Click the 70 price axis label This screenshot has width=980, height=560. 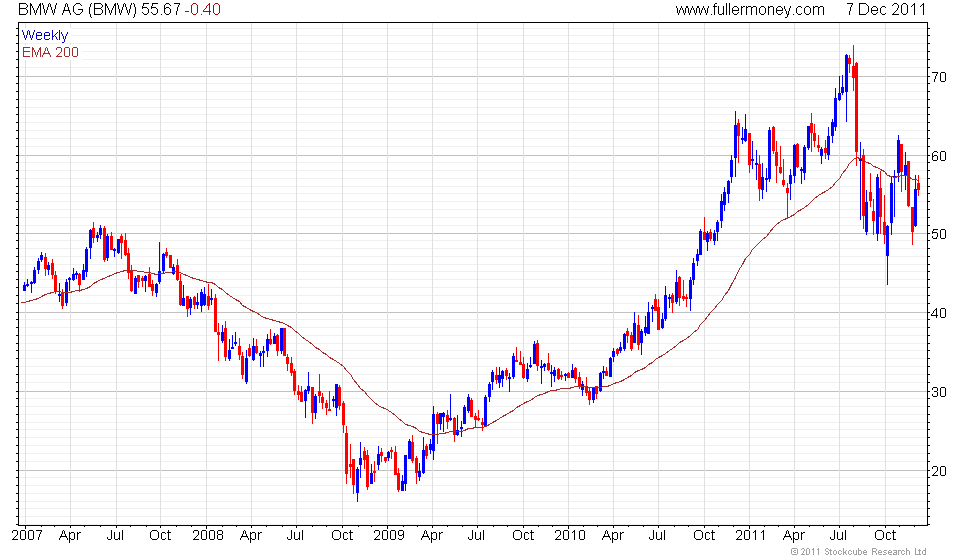click(x=939, y=78)
